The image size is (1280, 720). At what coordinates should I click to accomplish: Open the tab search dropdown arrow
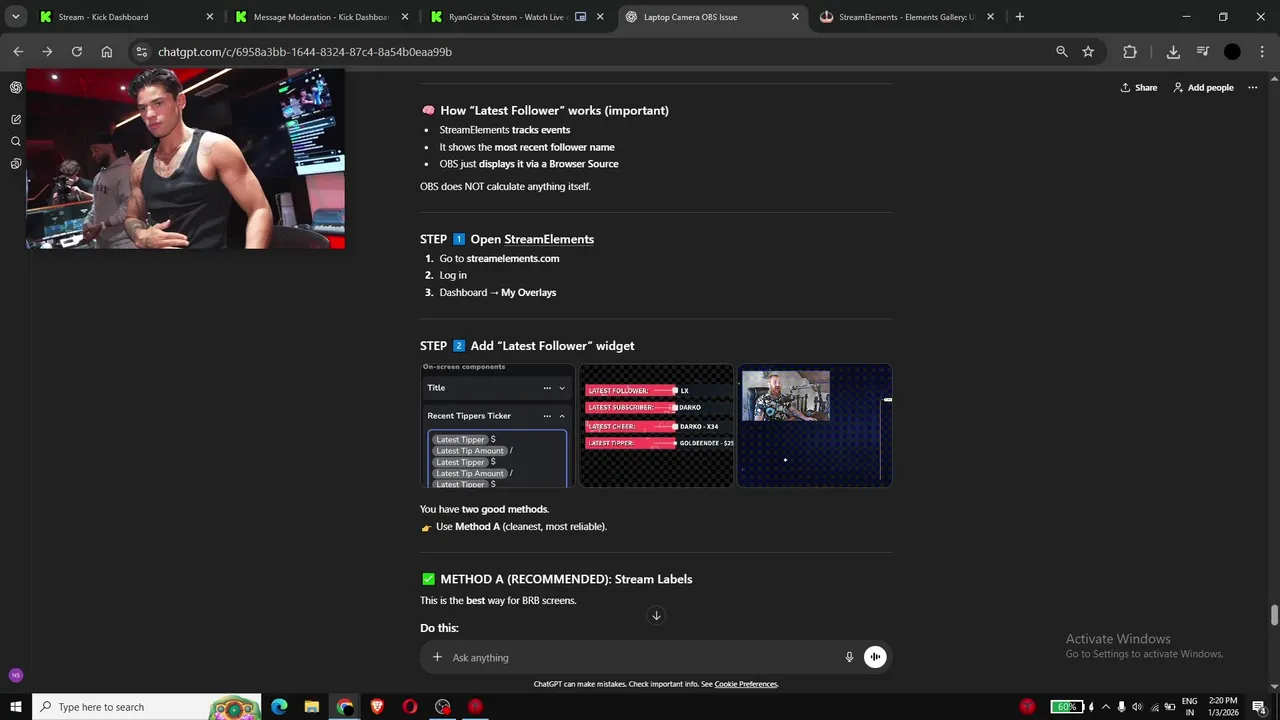tap(16, 17)
